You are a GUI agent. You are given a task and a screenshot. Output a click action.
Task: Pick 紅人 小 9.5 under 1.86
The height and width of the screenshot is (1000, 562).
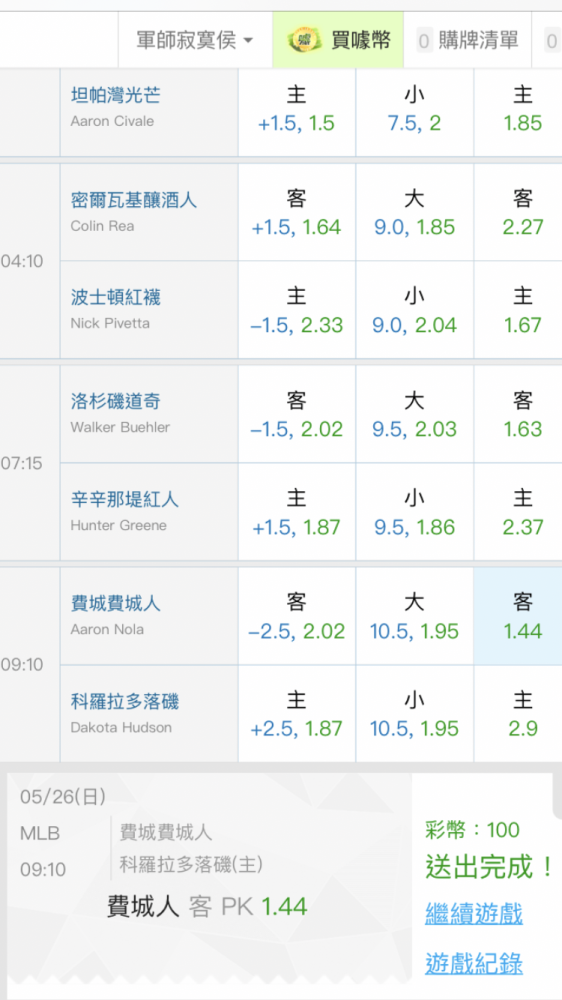point(415,512)
